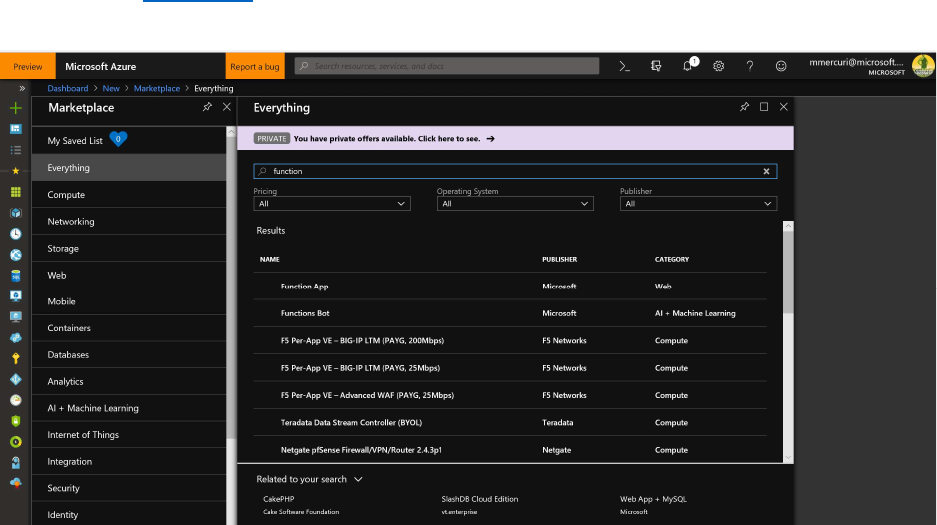Collapse the Related to your search section
This screenshot has width=937, height=525.
(358, 479)
